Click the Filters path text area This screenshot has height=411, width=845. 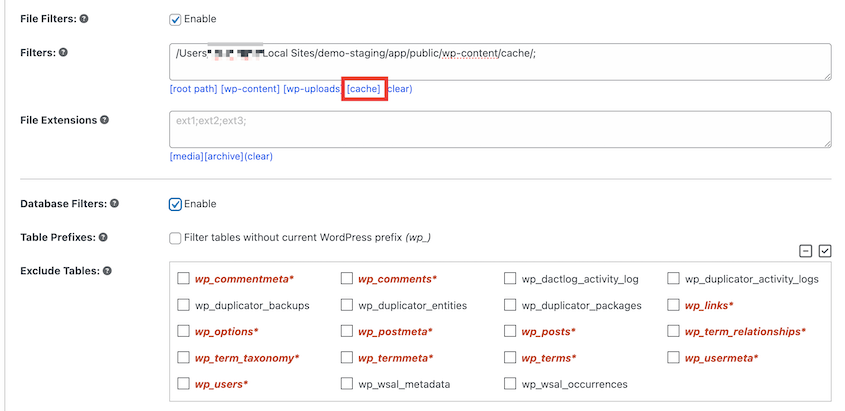500,61
